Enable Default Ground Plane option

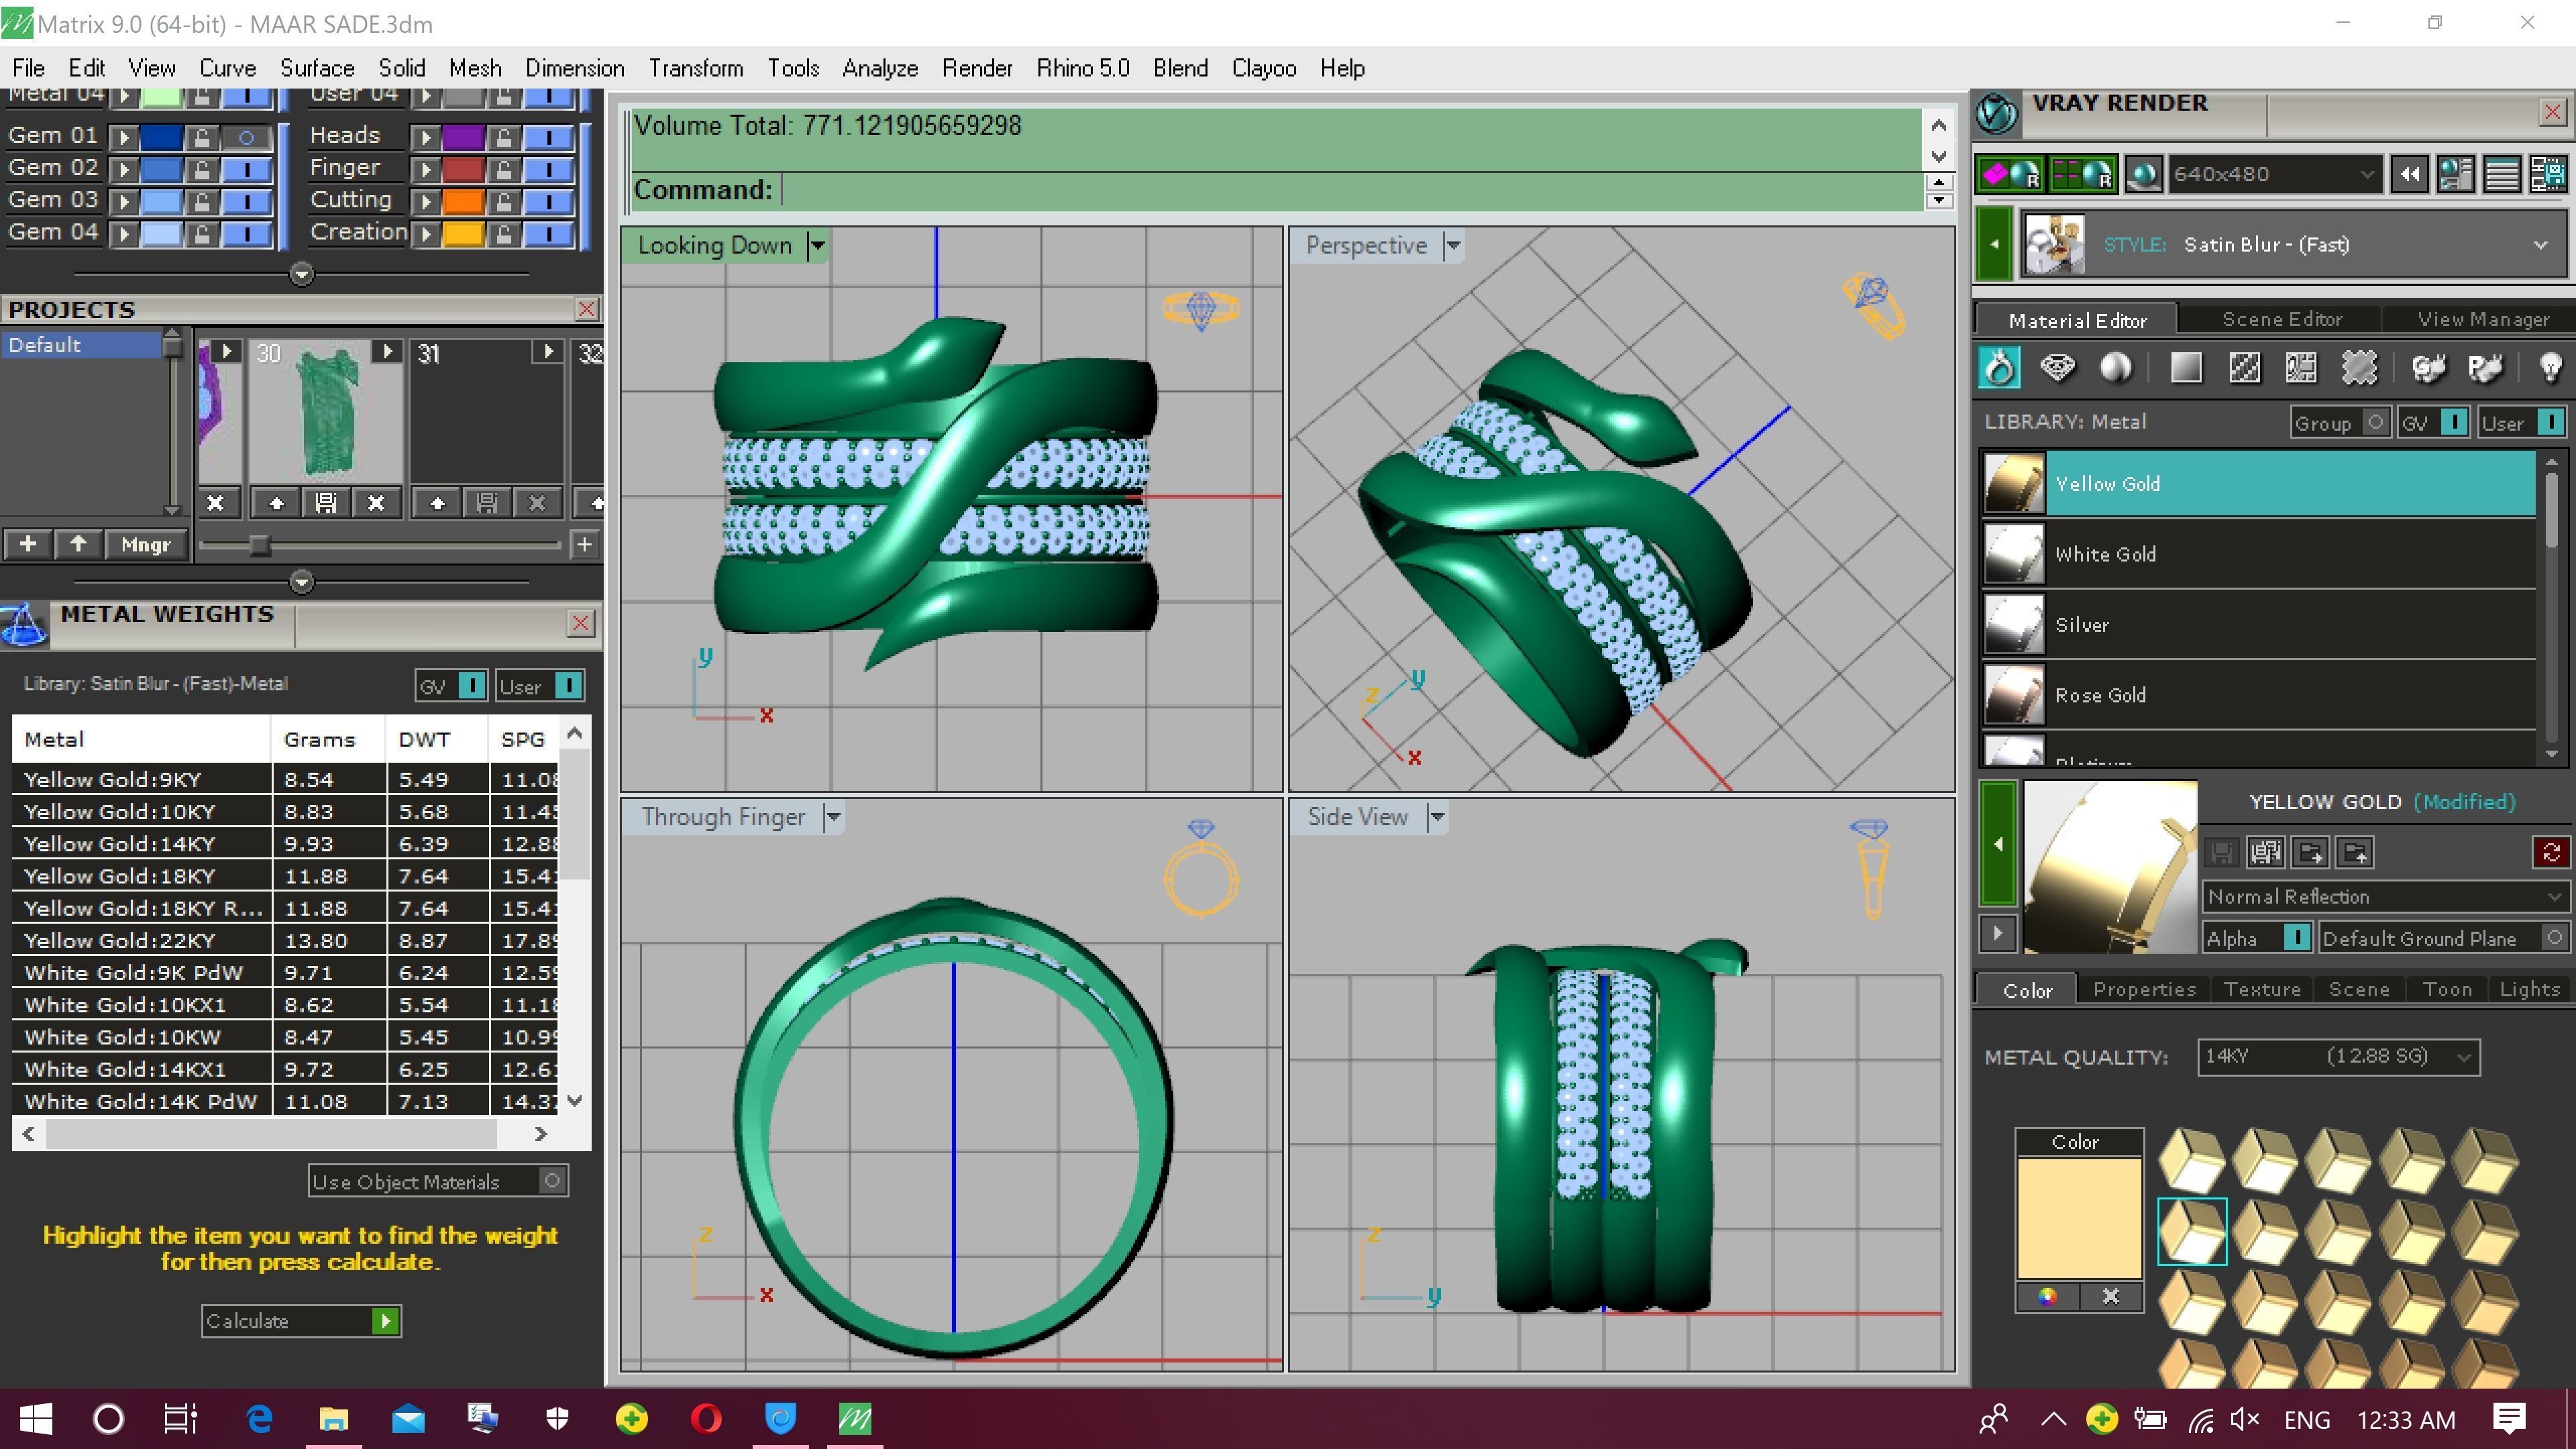pos(2554,938)
